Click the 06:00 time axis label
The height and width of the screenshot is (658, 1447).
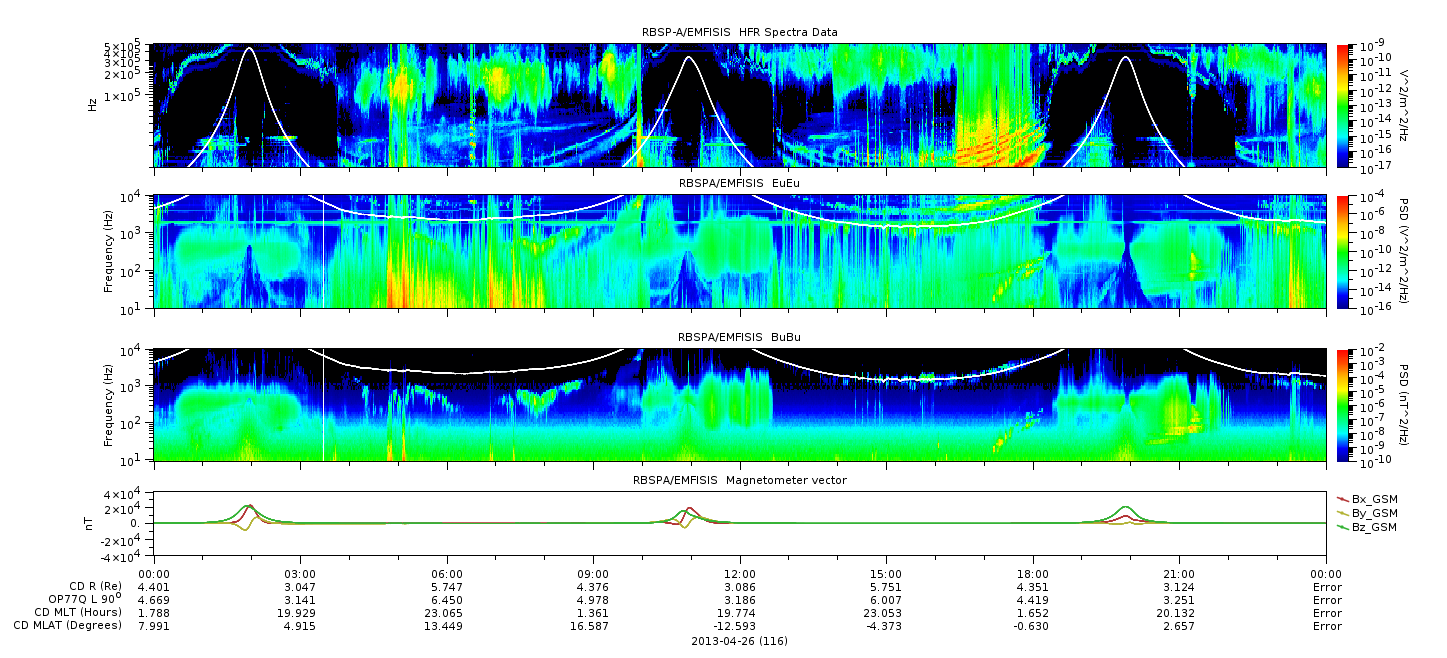[446, 573]
